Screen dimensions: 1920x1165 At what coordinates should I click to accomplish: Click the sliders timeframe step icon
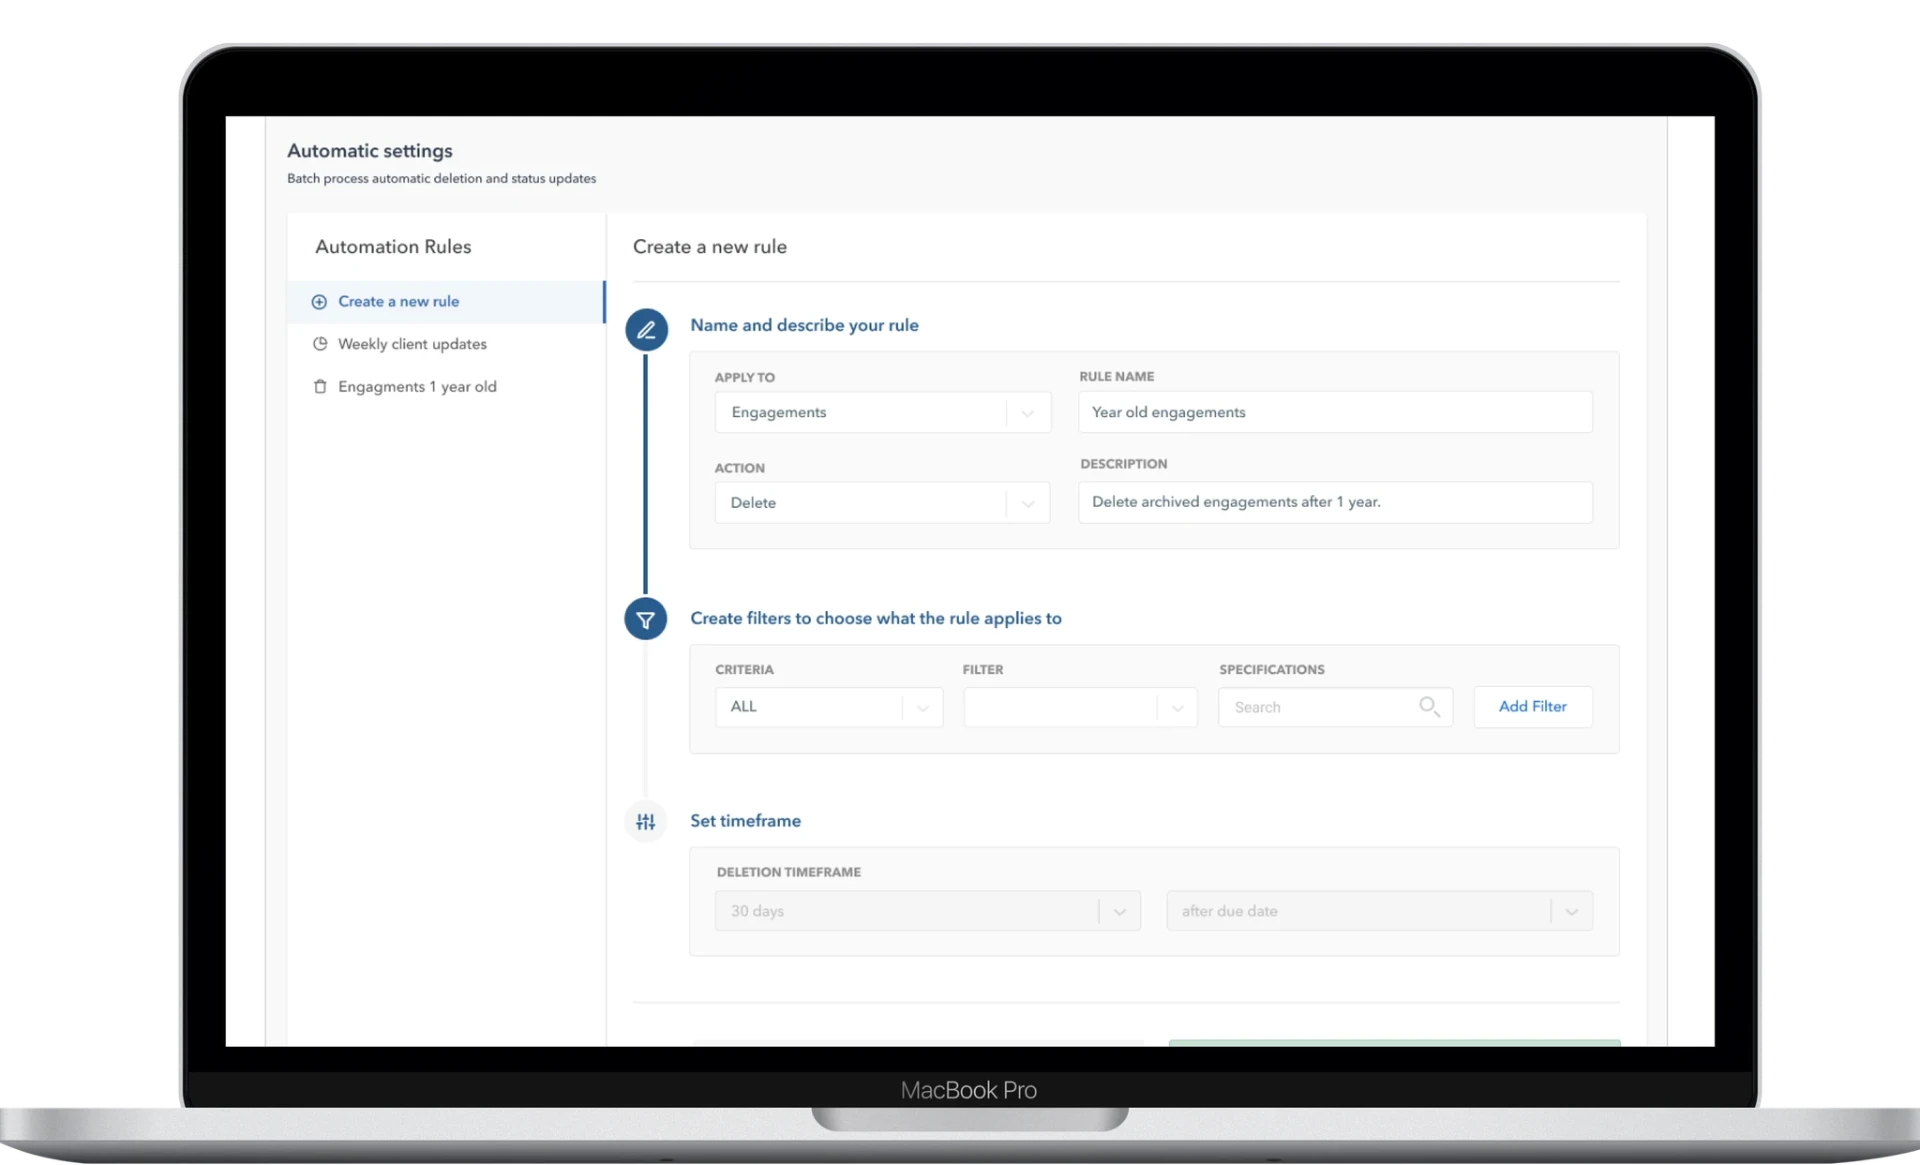click(646, 821)
